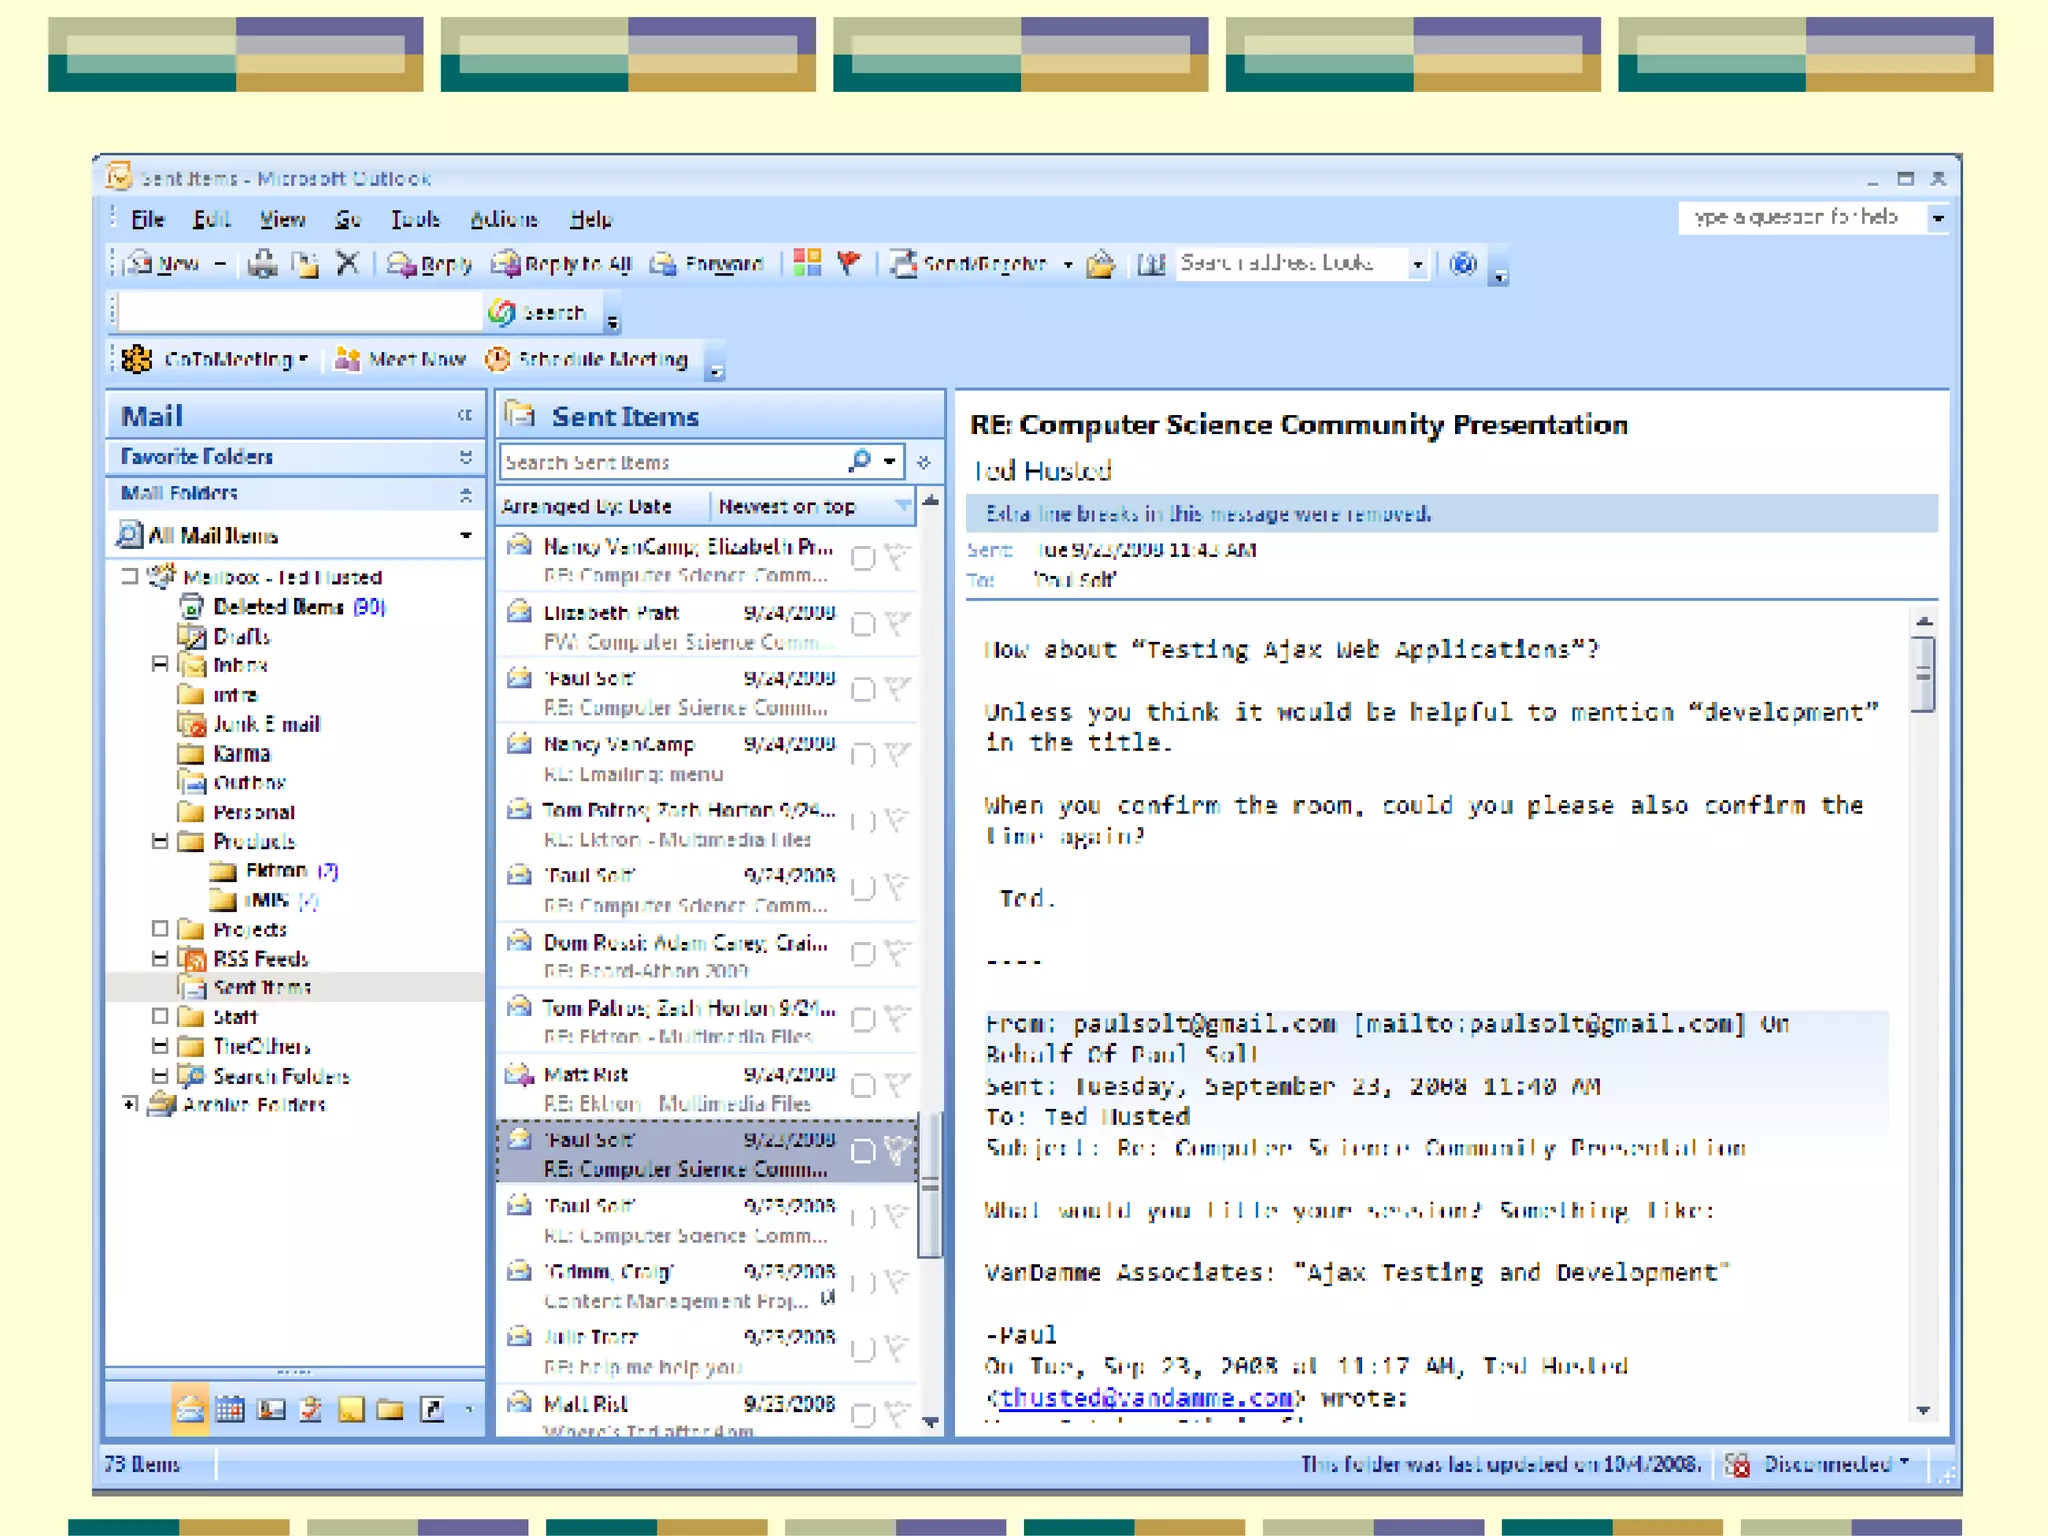Collapse the Products folder tree

coord(160,841)
